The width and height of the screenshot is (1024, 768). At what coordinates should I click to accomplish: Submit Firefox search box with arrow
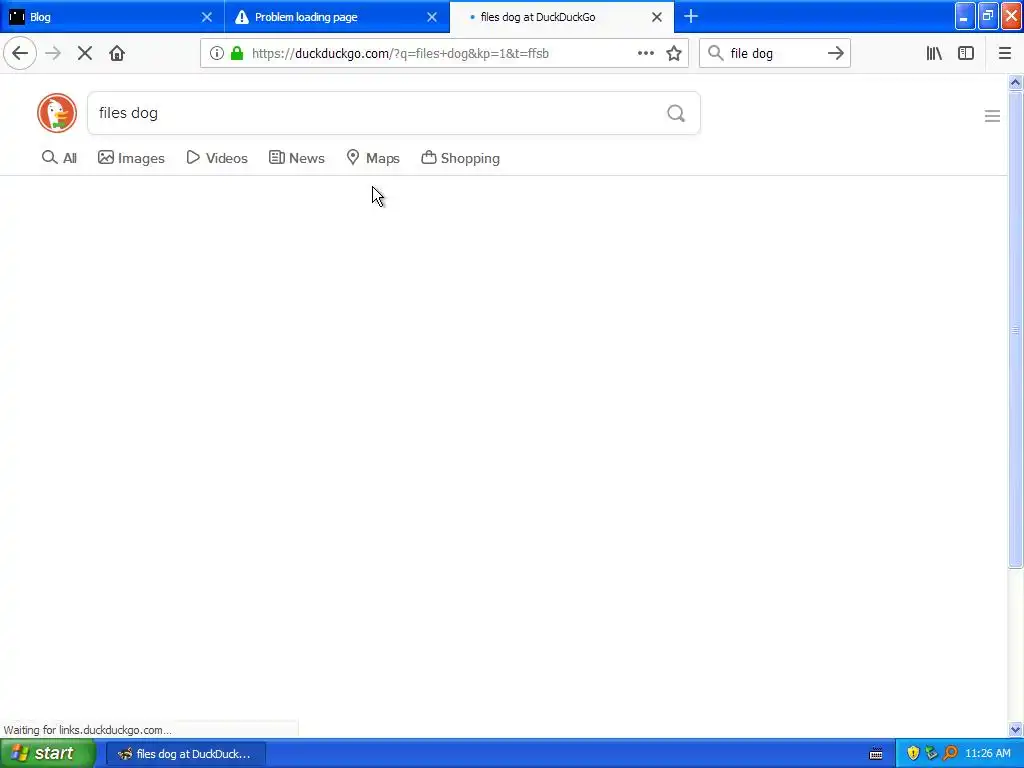[x=836, y=54]
